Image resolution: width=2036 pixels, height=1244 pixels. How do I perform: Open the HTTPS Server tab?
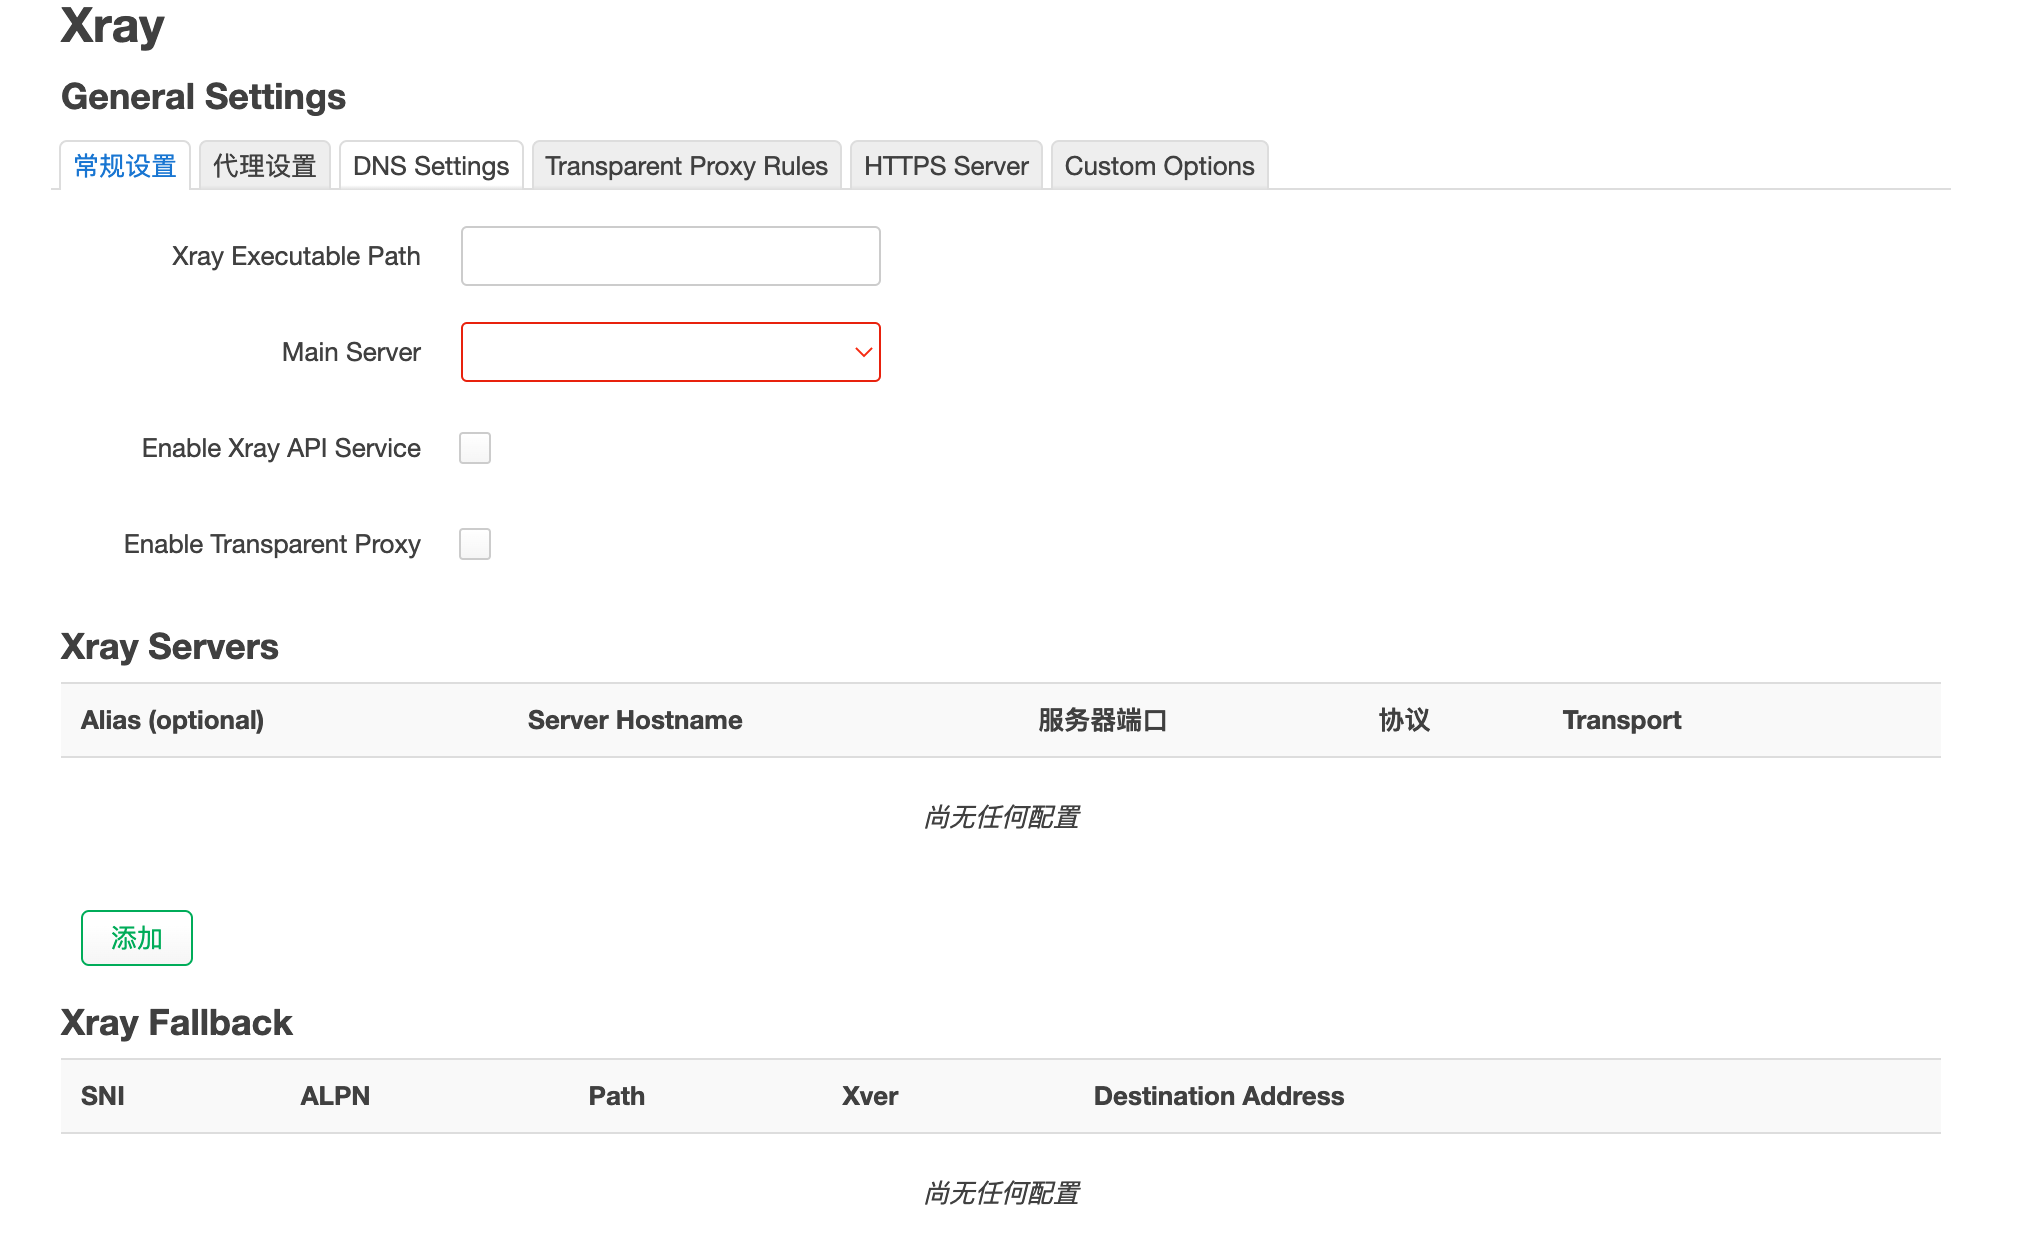945,165
